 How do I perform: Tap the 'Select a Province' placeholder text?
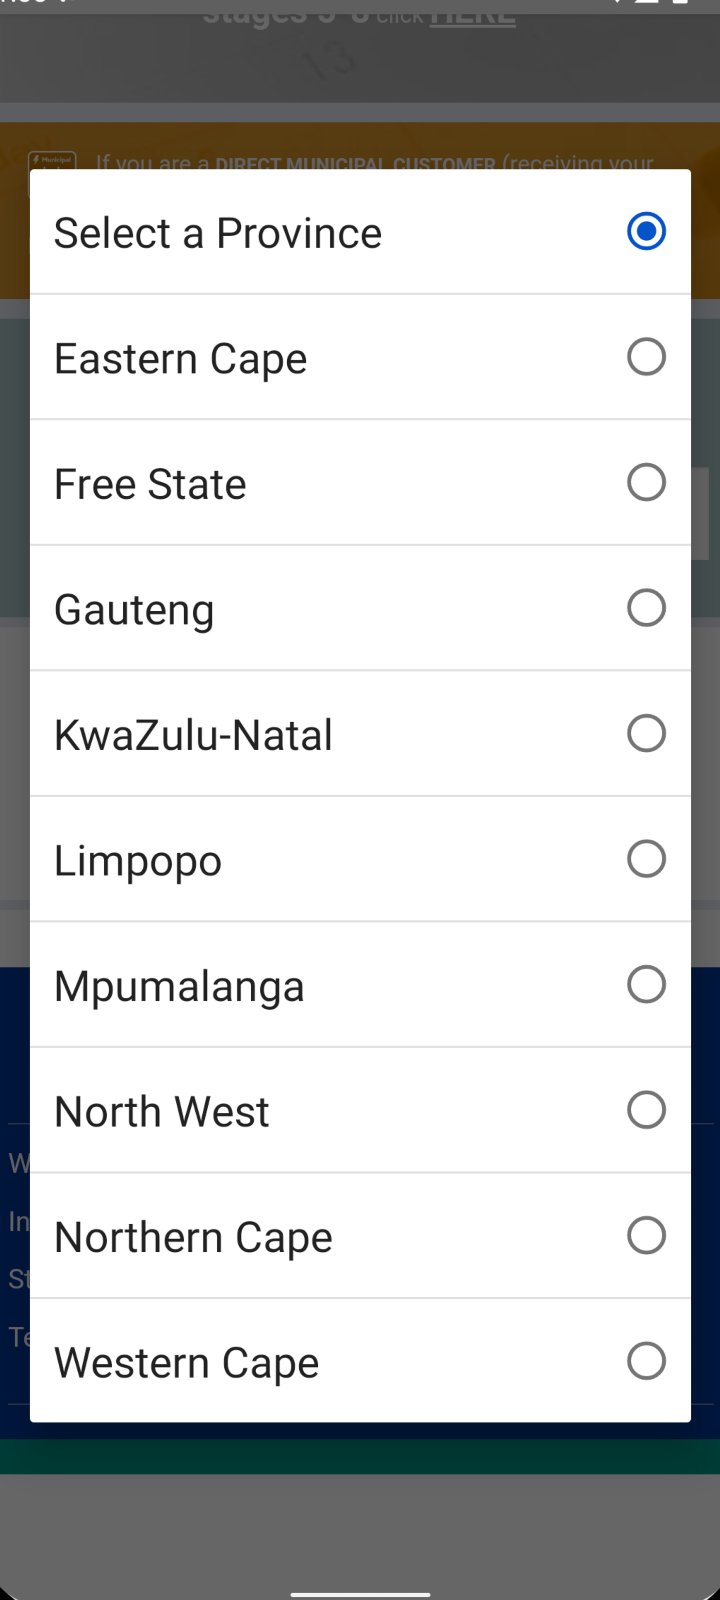(218, 233)
